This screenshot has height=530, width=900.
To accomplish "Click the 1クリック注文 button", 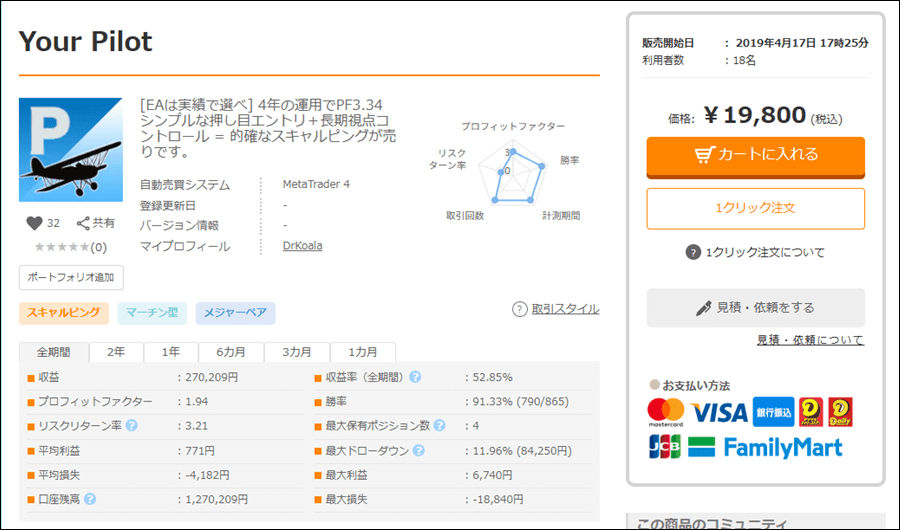I will tap(755, 208).
